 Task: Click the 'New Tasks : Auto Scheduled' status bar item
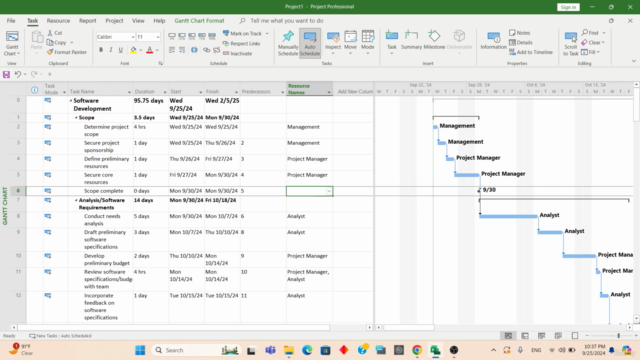click(x=60, y=336)
